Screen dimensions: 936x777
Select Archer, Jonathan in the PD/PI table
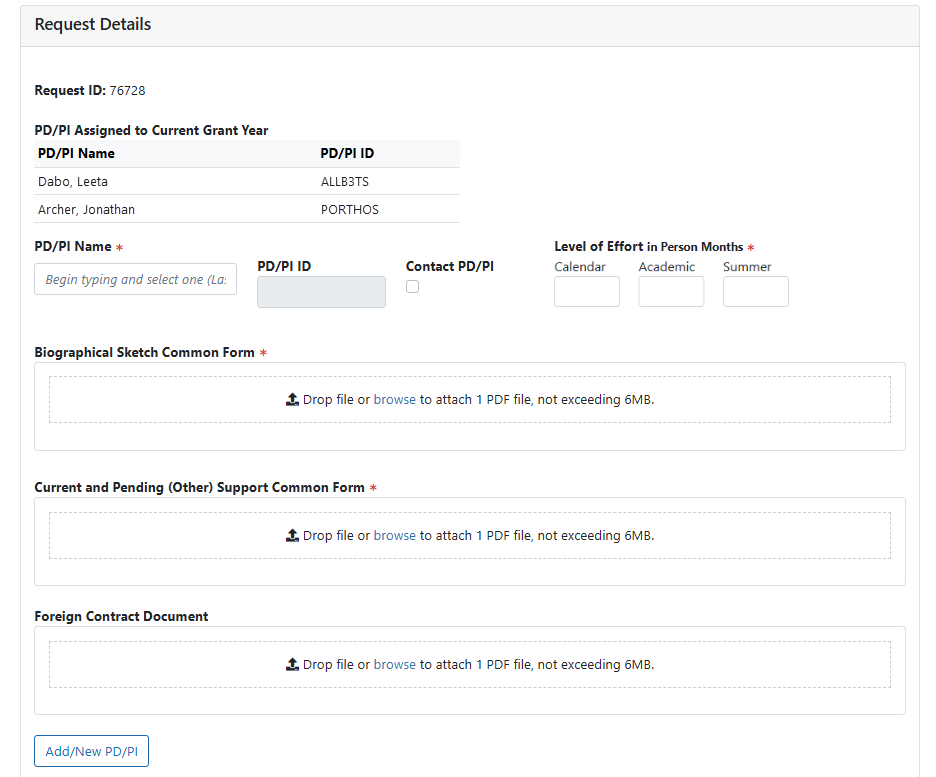click(x=86, y=210)
